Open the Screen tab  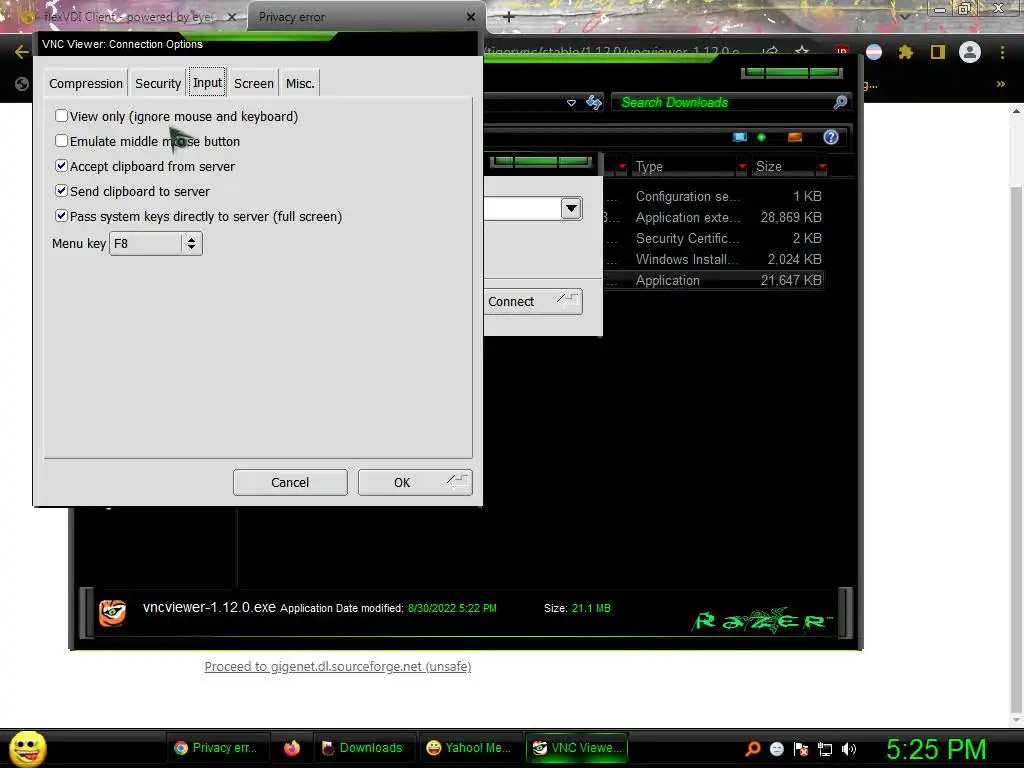pyautogui.click(x=253, y=83)
